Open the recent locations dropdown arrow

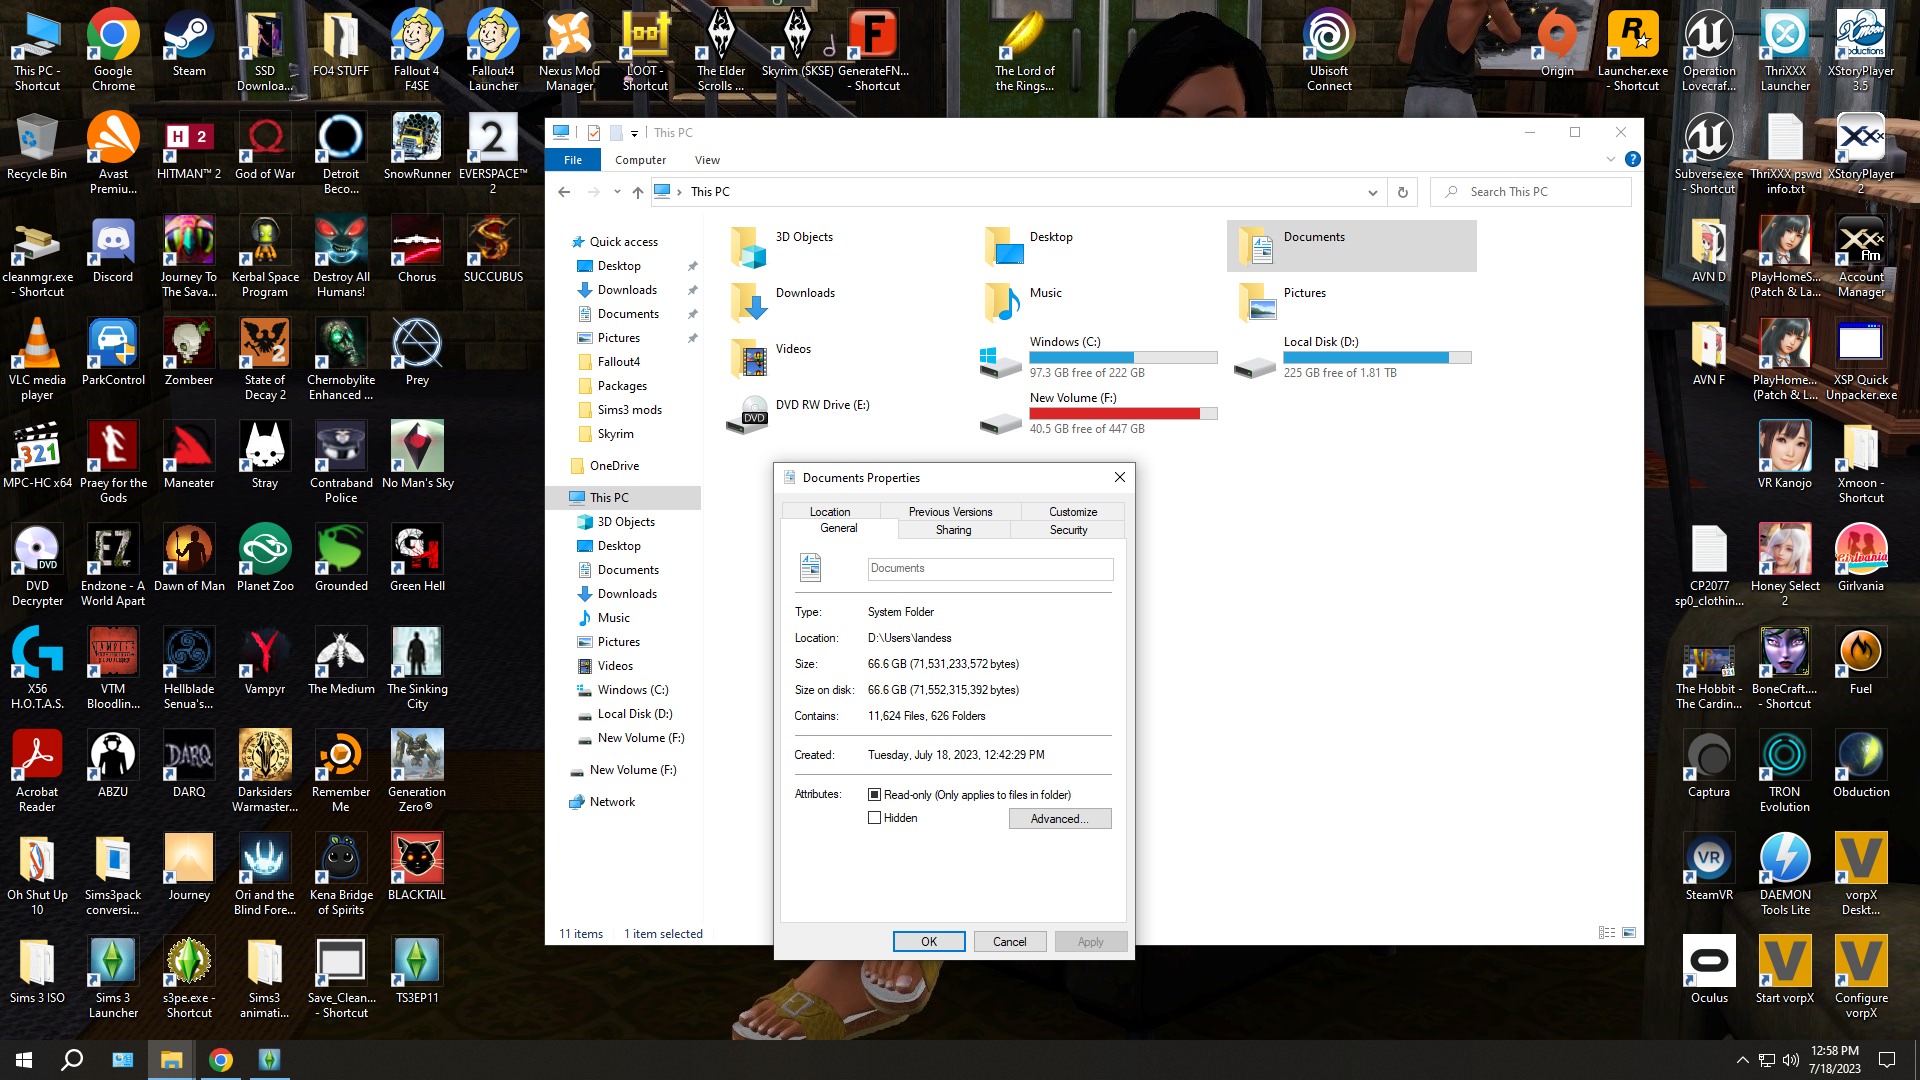click(616, 192)
